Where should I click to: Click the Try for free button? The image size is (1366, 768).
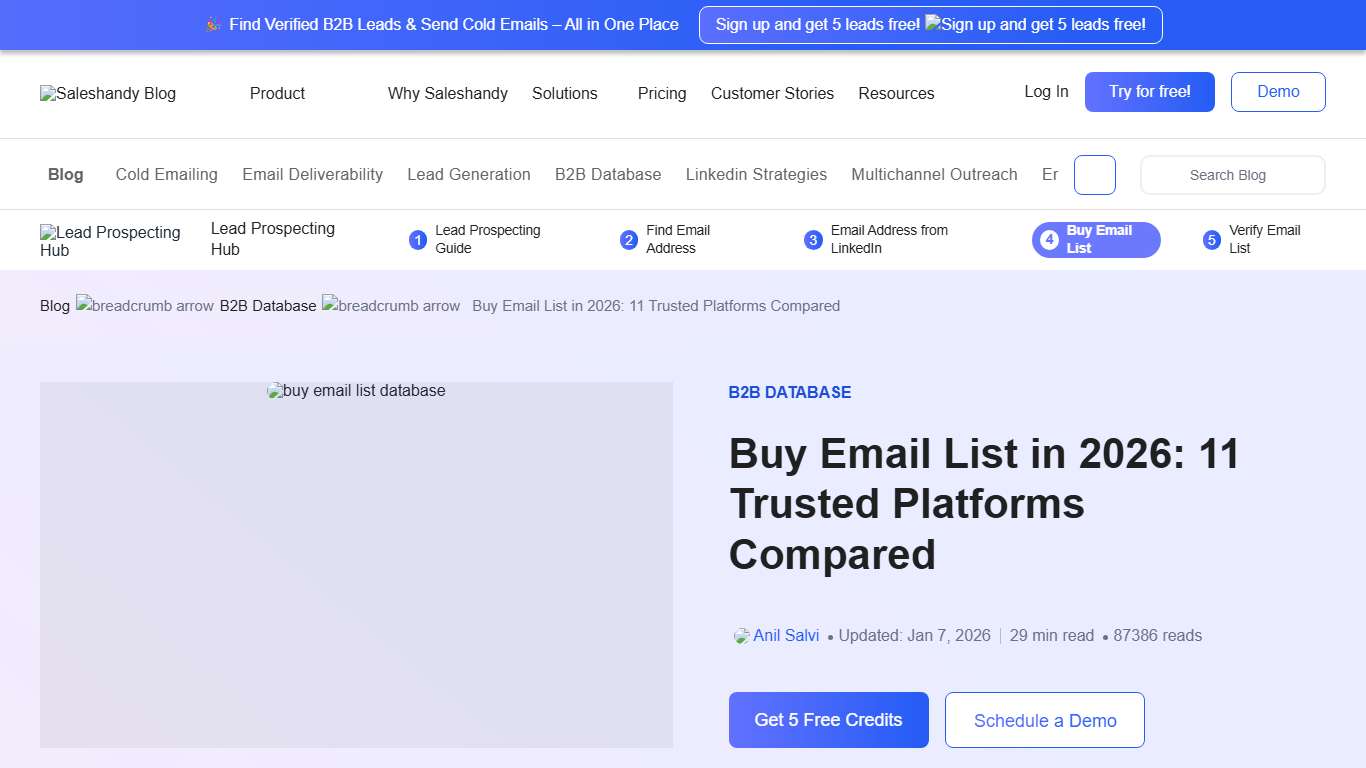tap(1149, 92)
